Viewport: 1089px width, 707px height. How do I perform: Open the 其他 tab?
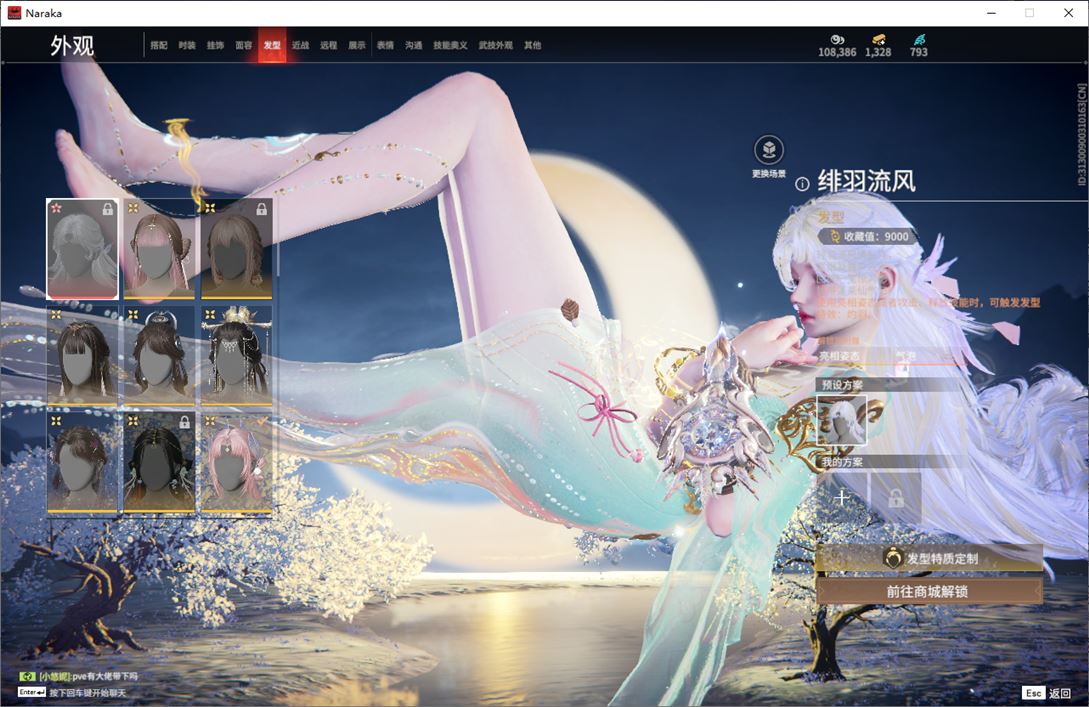click(533, 45)
